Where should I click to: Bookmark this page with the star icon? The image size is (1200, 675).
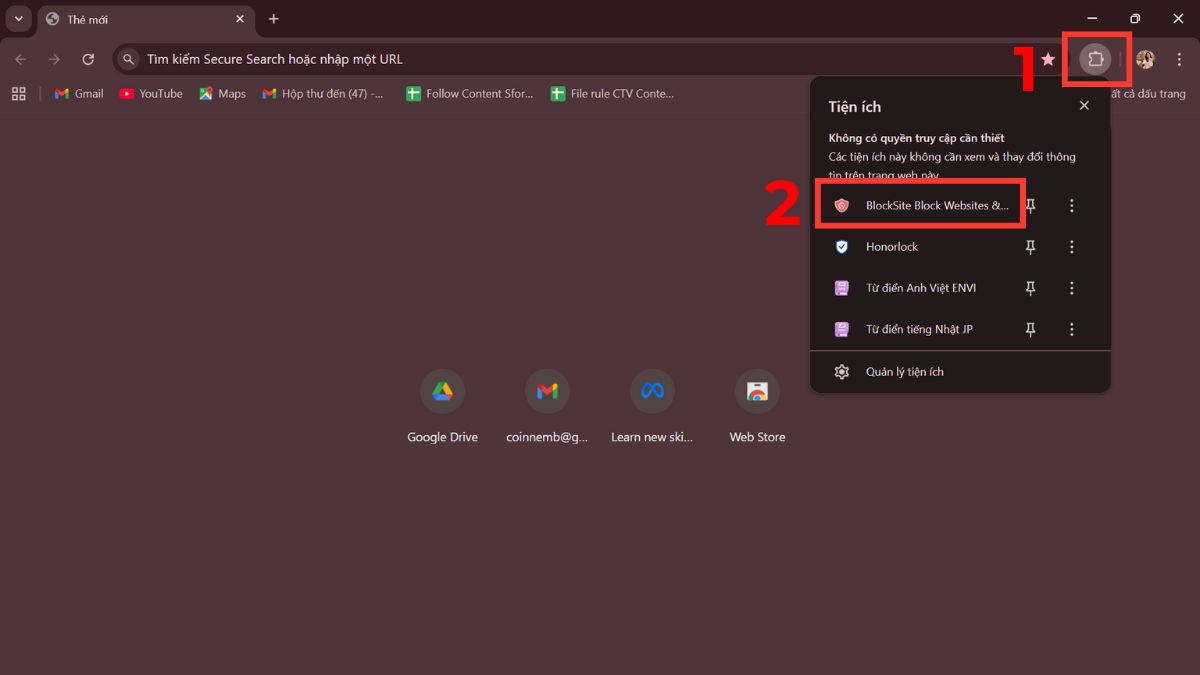click(1047, 59)
